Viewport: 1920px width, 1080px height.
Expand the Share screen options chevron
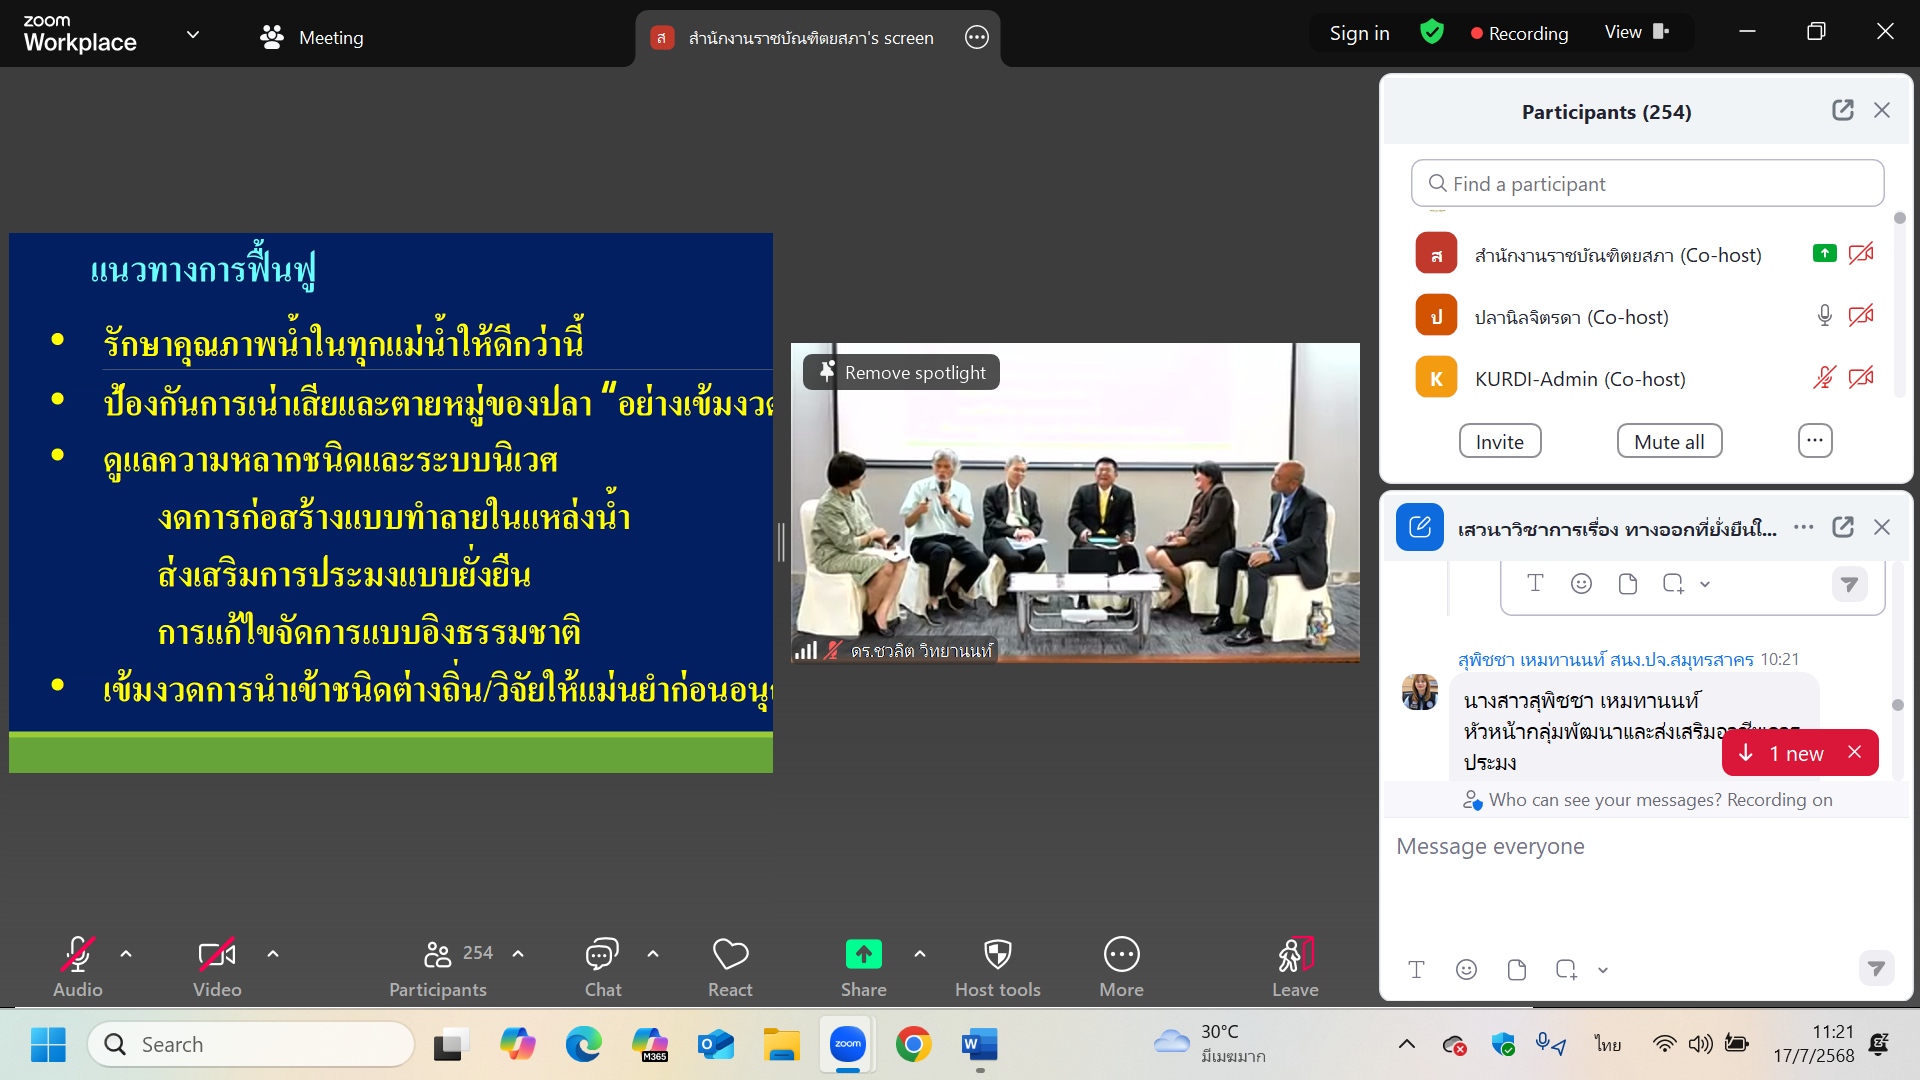920,953
